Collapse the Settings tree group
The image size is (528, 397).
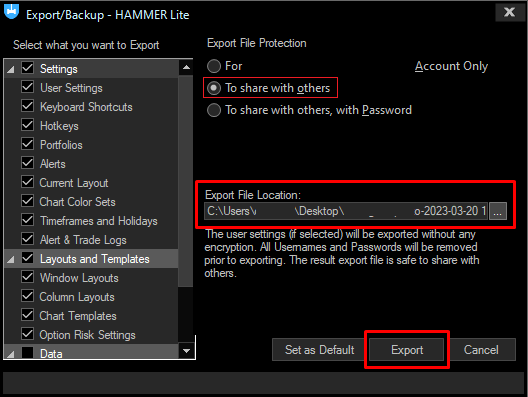click(11, 69)
